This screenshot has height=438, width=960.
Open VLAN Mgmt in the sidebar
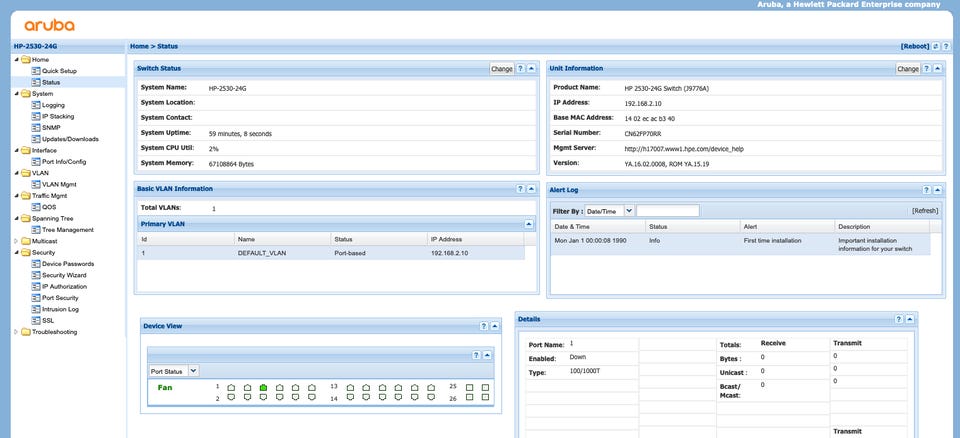[x=61, y=184]
